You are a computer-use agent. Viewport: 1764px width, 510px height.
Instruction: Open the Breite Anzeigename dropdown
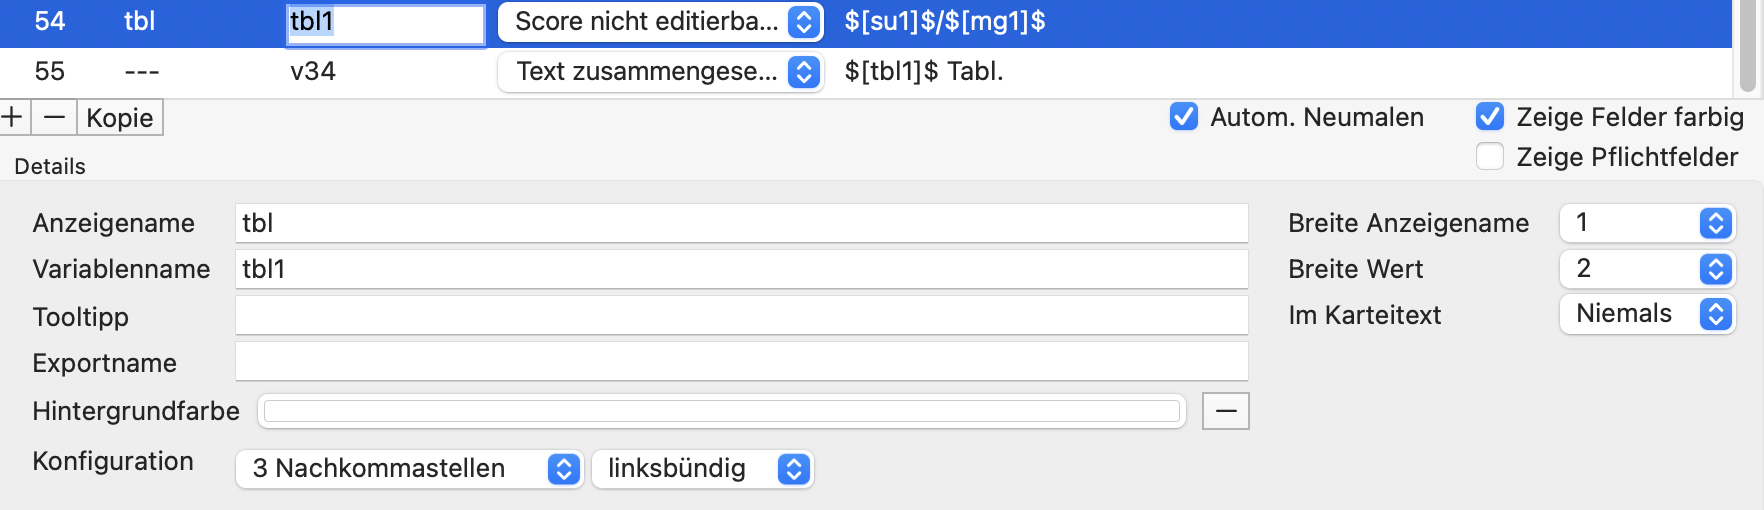point(1647,223)
